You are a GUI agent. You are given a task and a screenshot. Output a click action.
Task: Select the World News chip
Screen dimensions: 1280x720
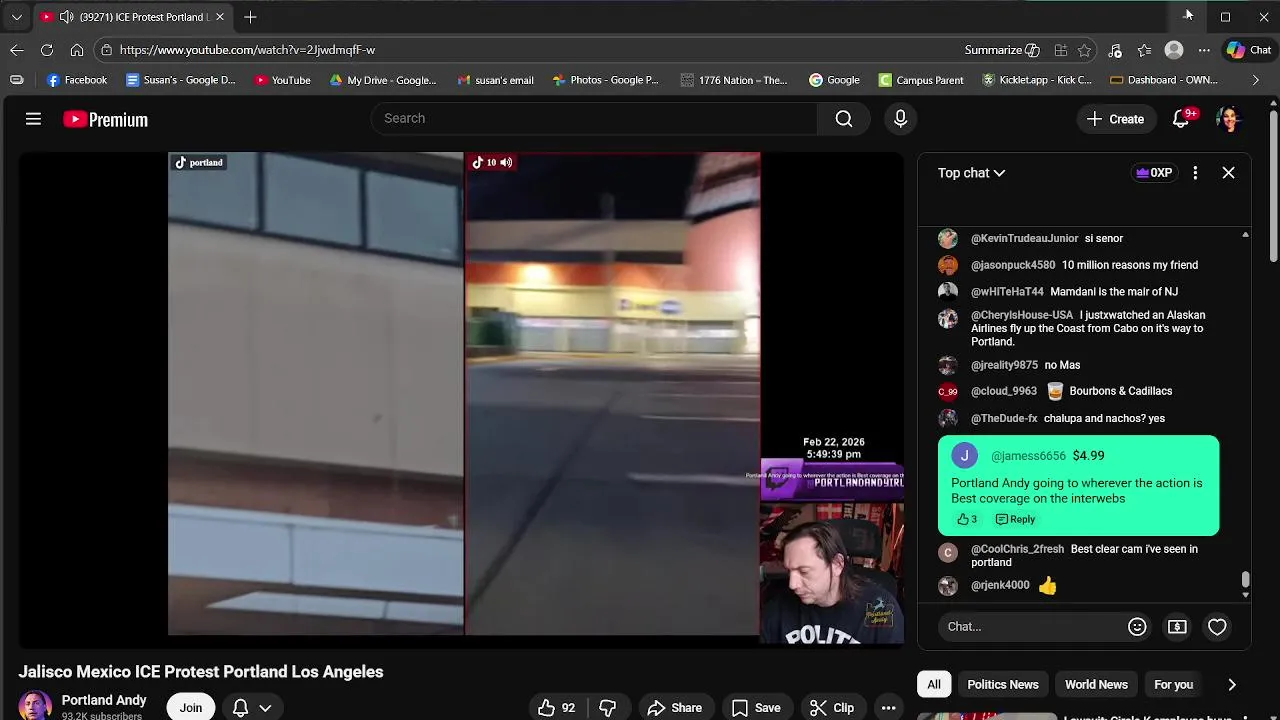(1096, 685)
